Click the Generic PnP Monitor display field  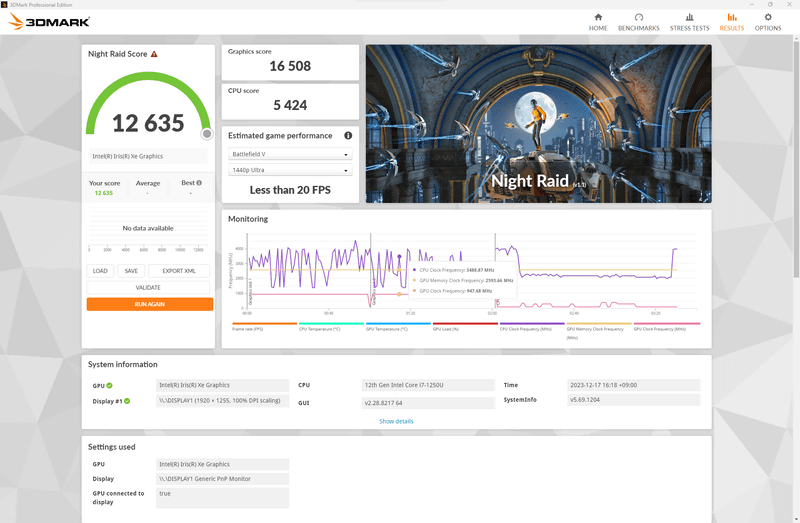tap(222, 479)
